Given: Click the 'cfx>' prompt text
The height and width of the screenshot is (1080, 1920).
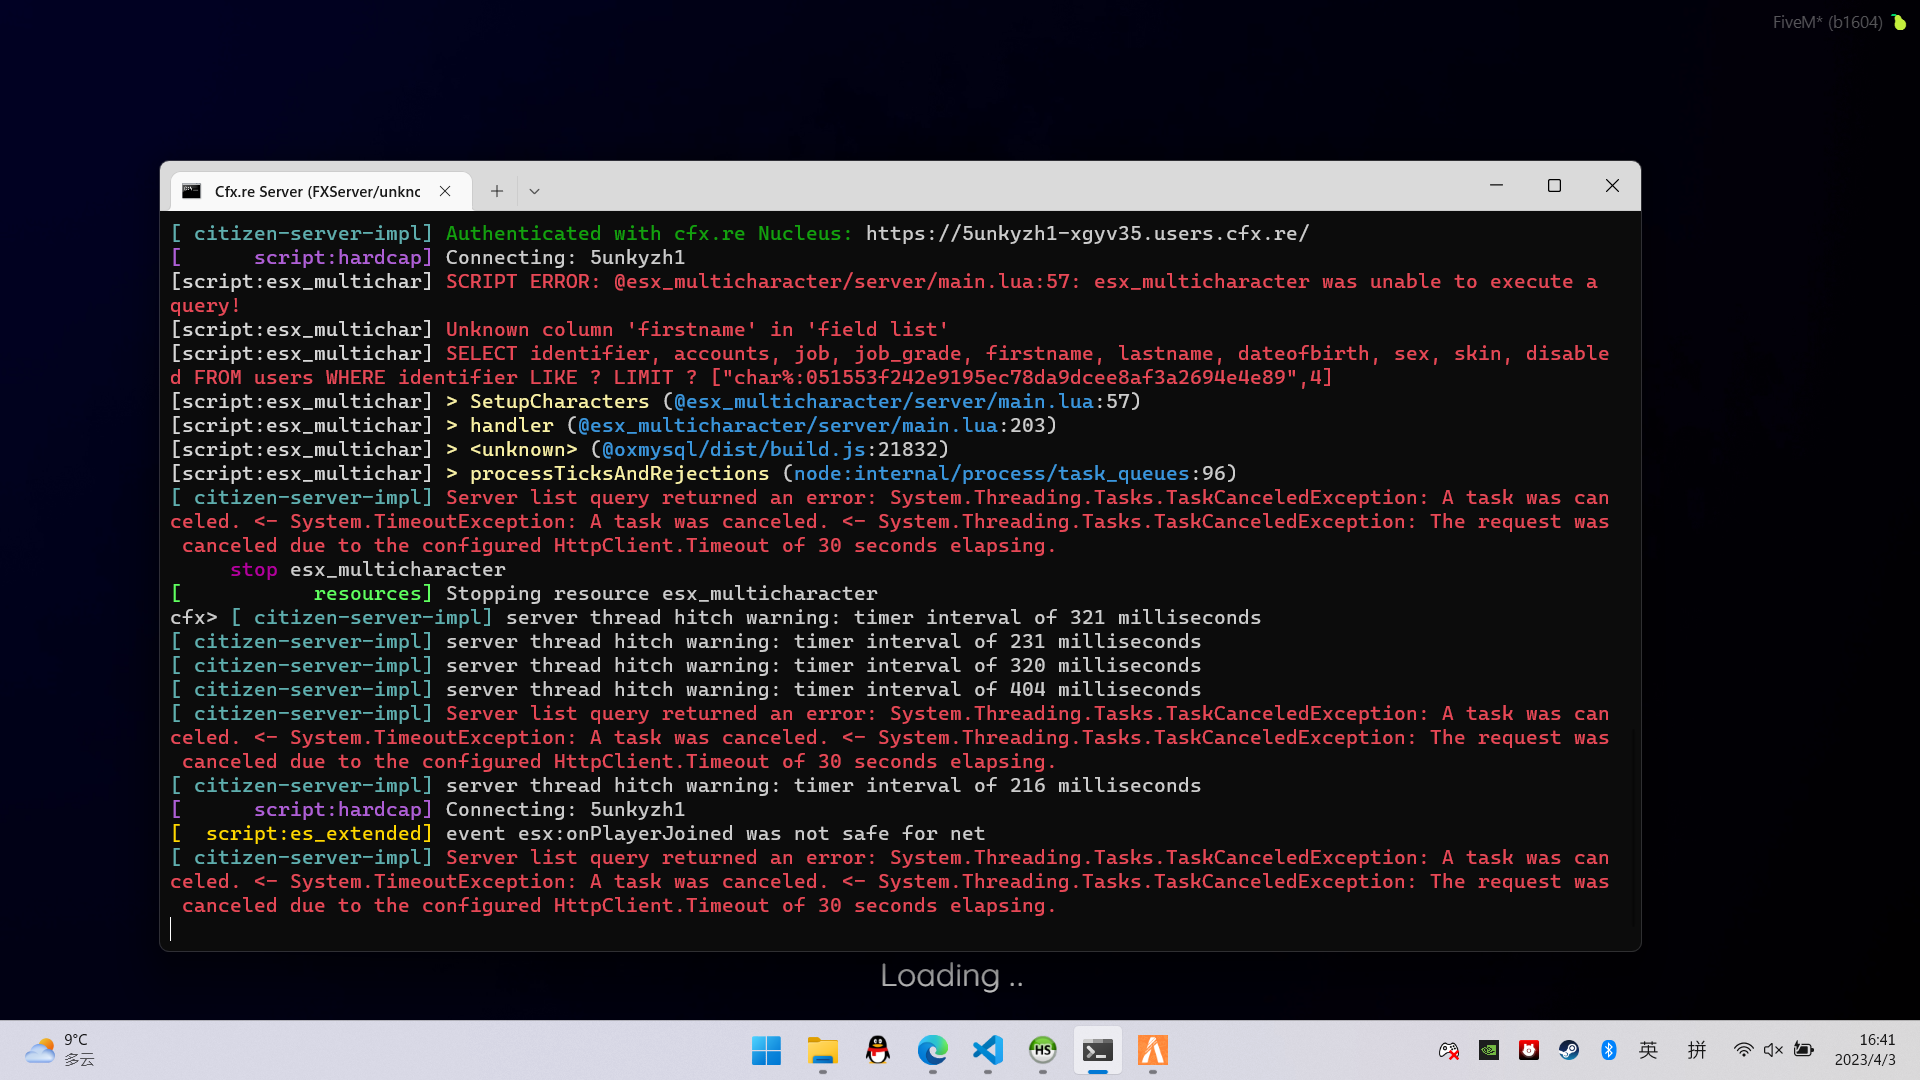Looking at the screenshot, I should (193, 617).
